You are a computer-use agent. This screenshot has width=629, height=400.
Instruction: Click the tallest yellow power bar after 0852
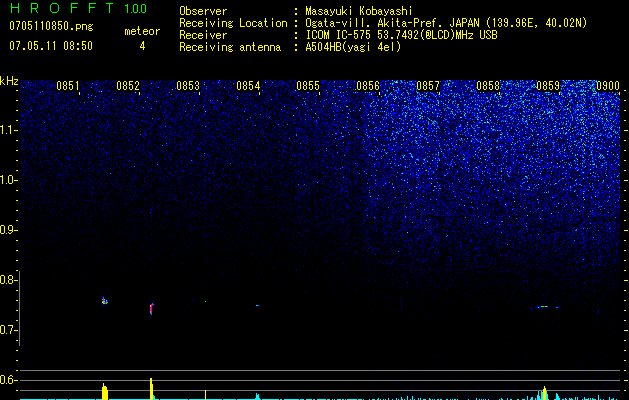152,388
